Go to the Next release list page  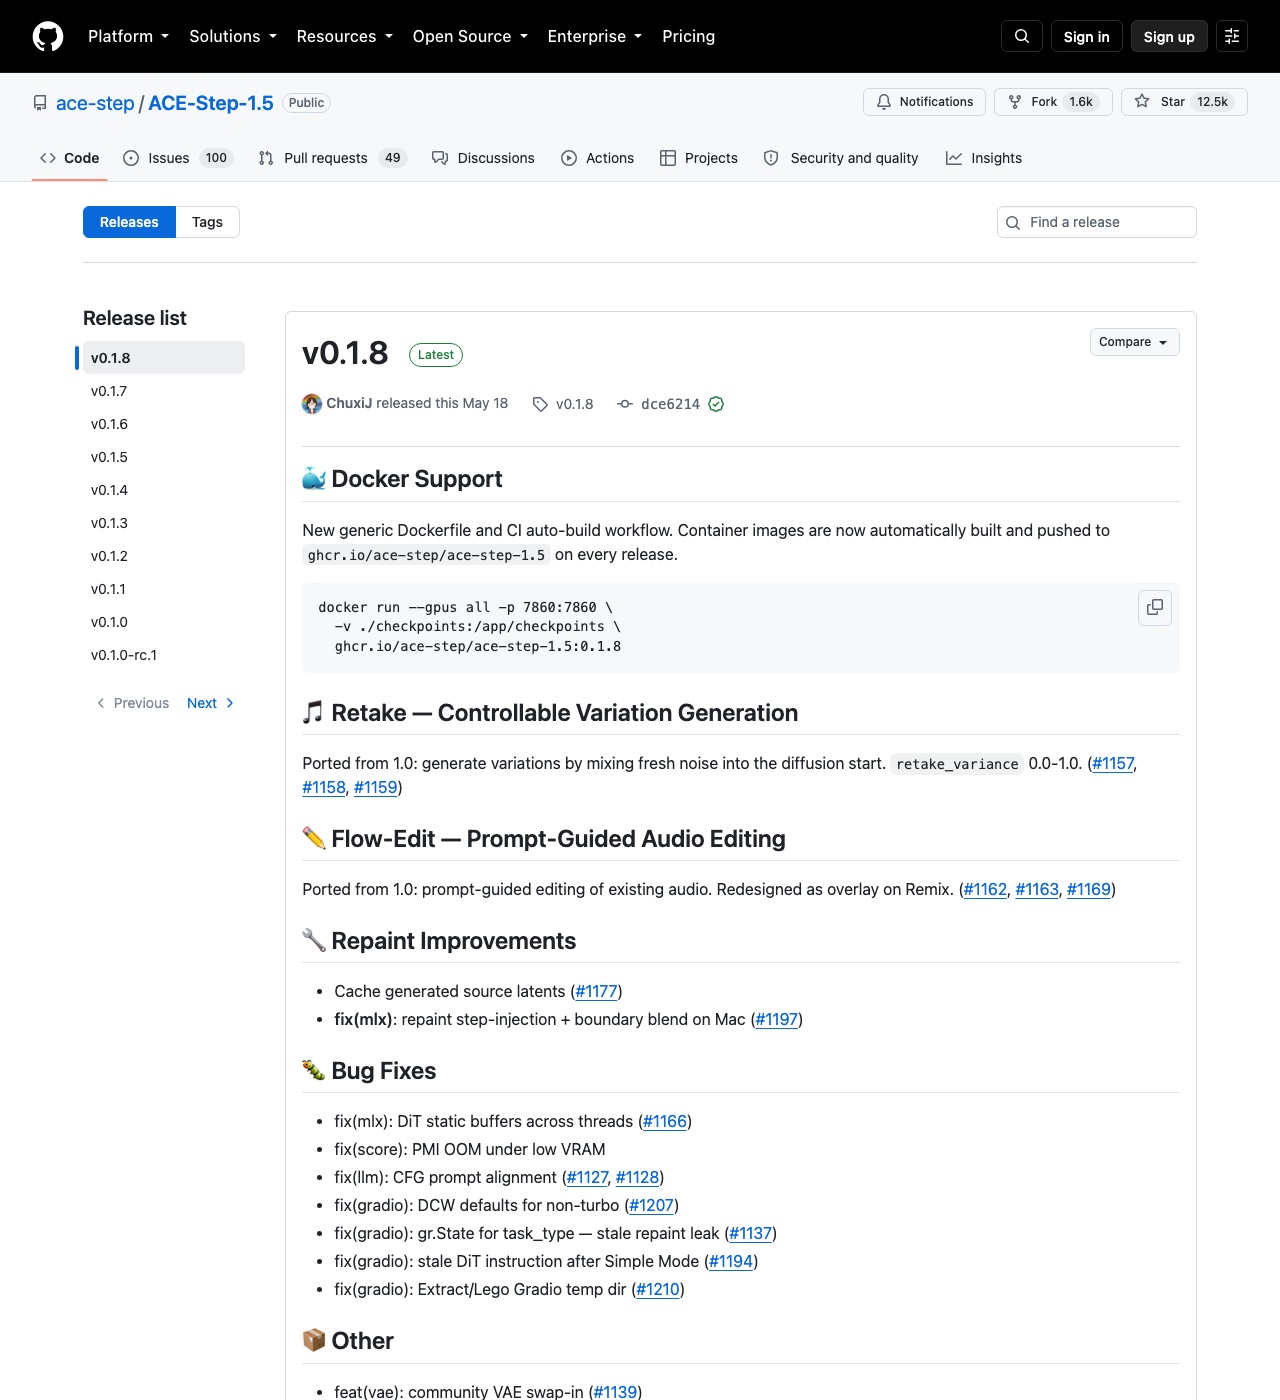(210, 703)
